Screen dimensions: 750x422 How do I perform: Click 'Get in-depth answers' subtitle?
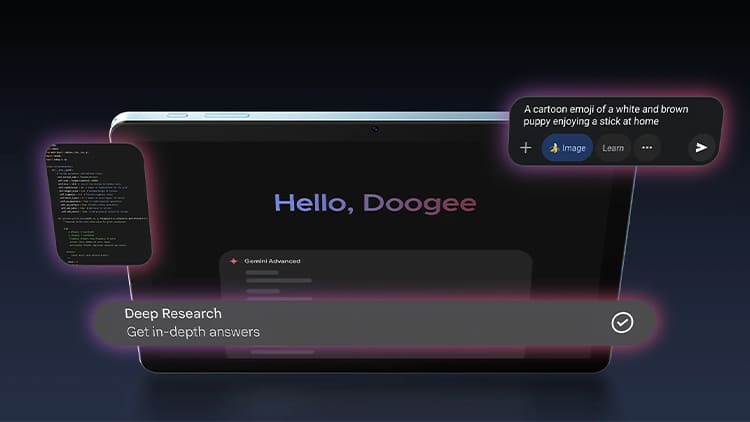point(193,332)
